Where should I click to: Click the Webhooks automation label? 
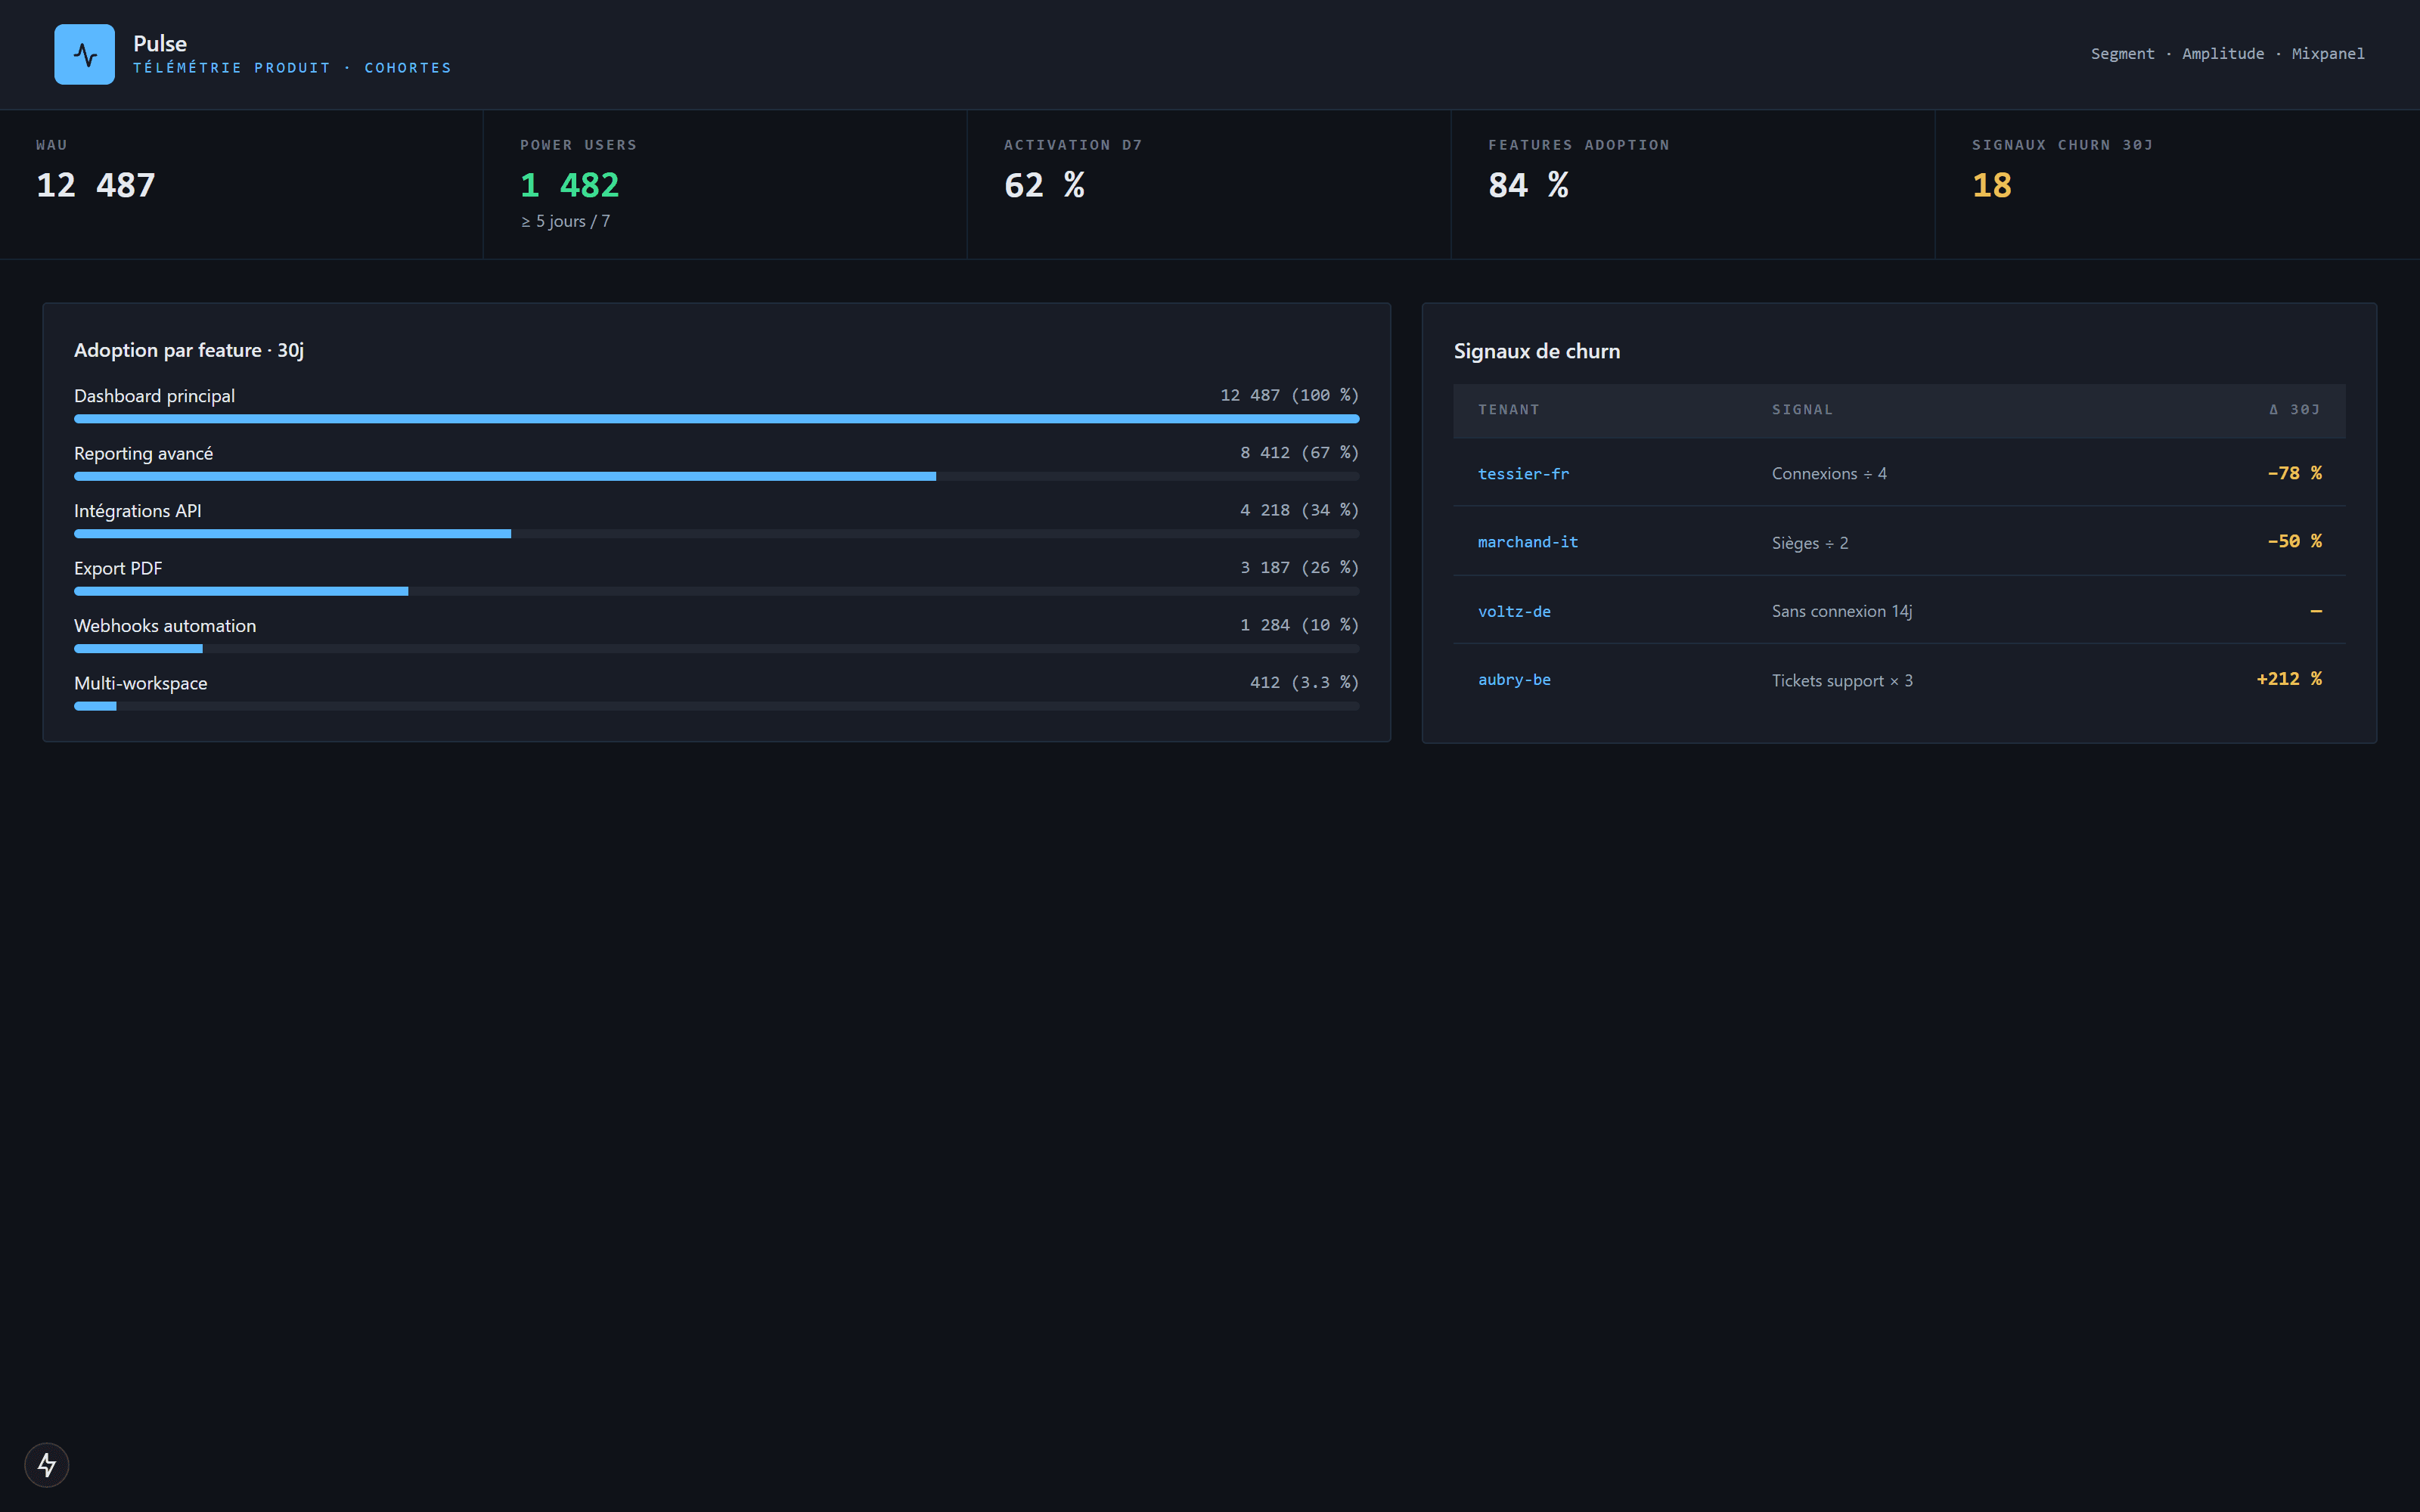[165, 626]
